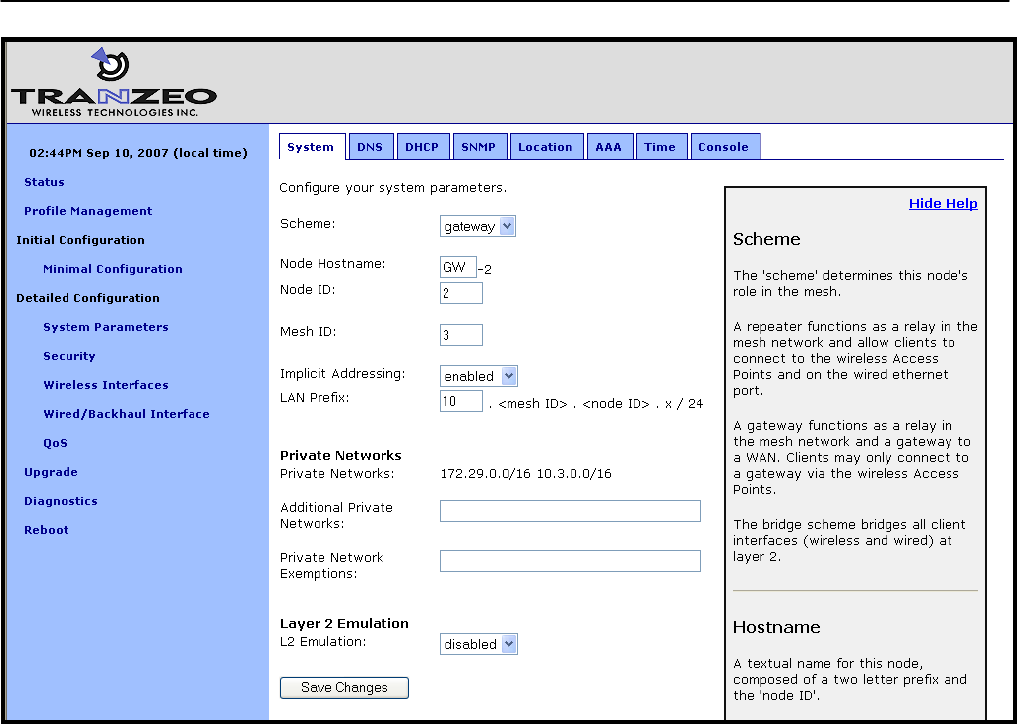
Task: Open the Implicit Addressing dropdown
Action: 479,376
